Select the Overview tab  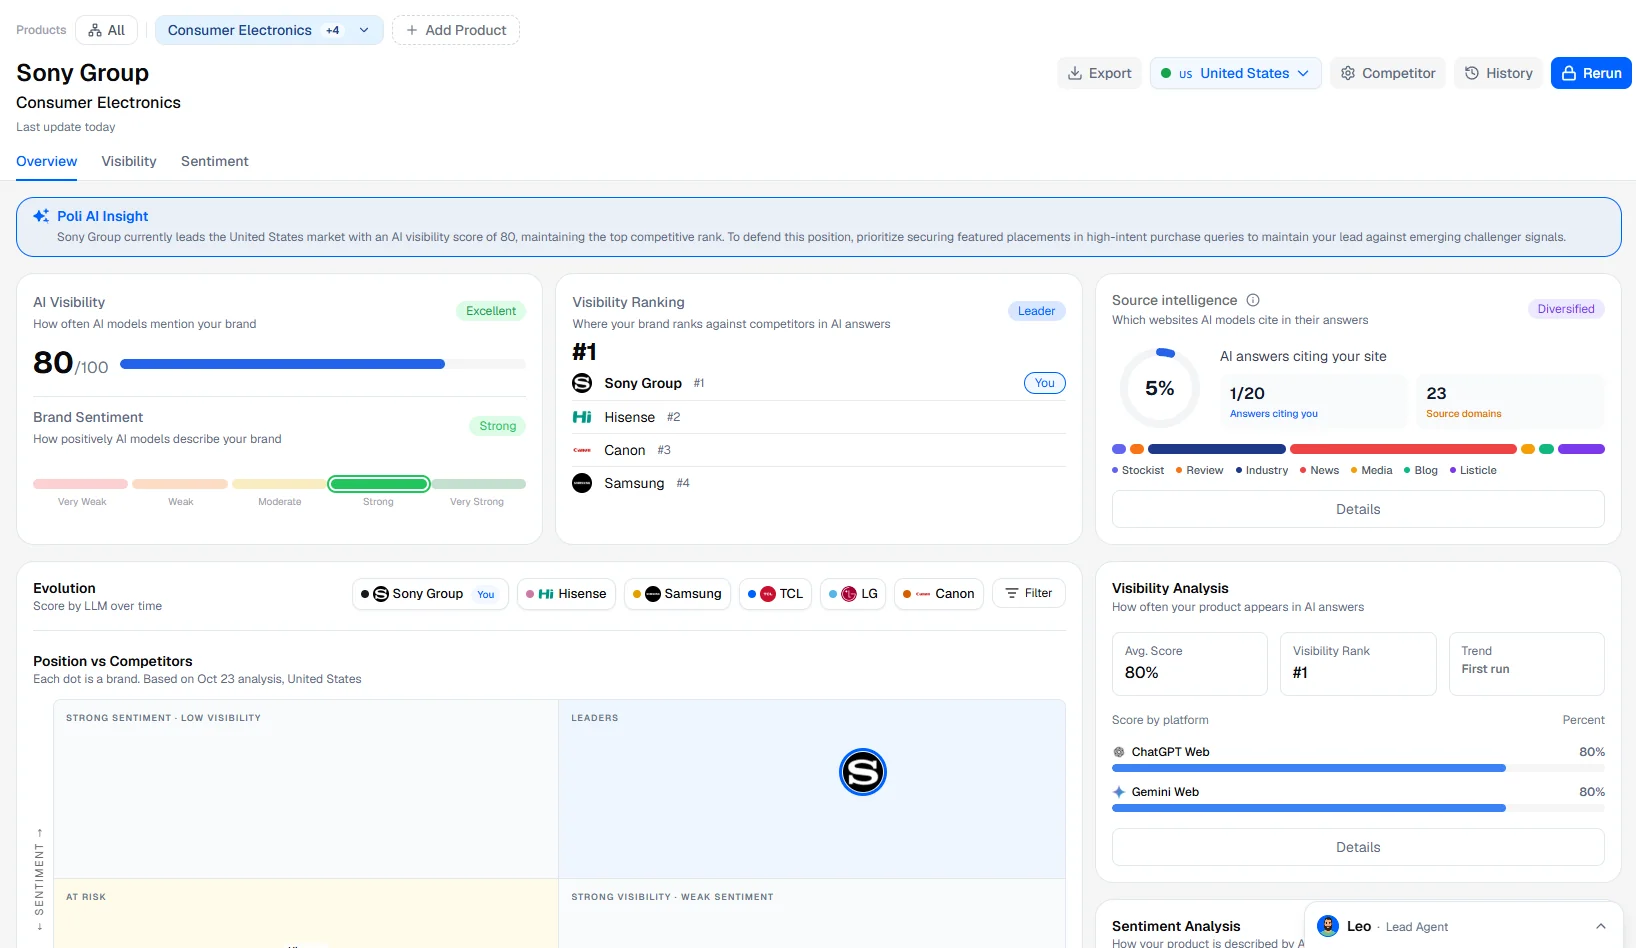click(x=46, y=161)
